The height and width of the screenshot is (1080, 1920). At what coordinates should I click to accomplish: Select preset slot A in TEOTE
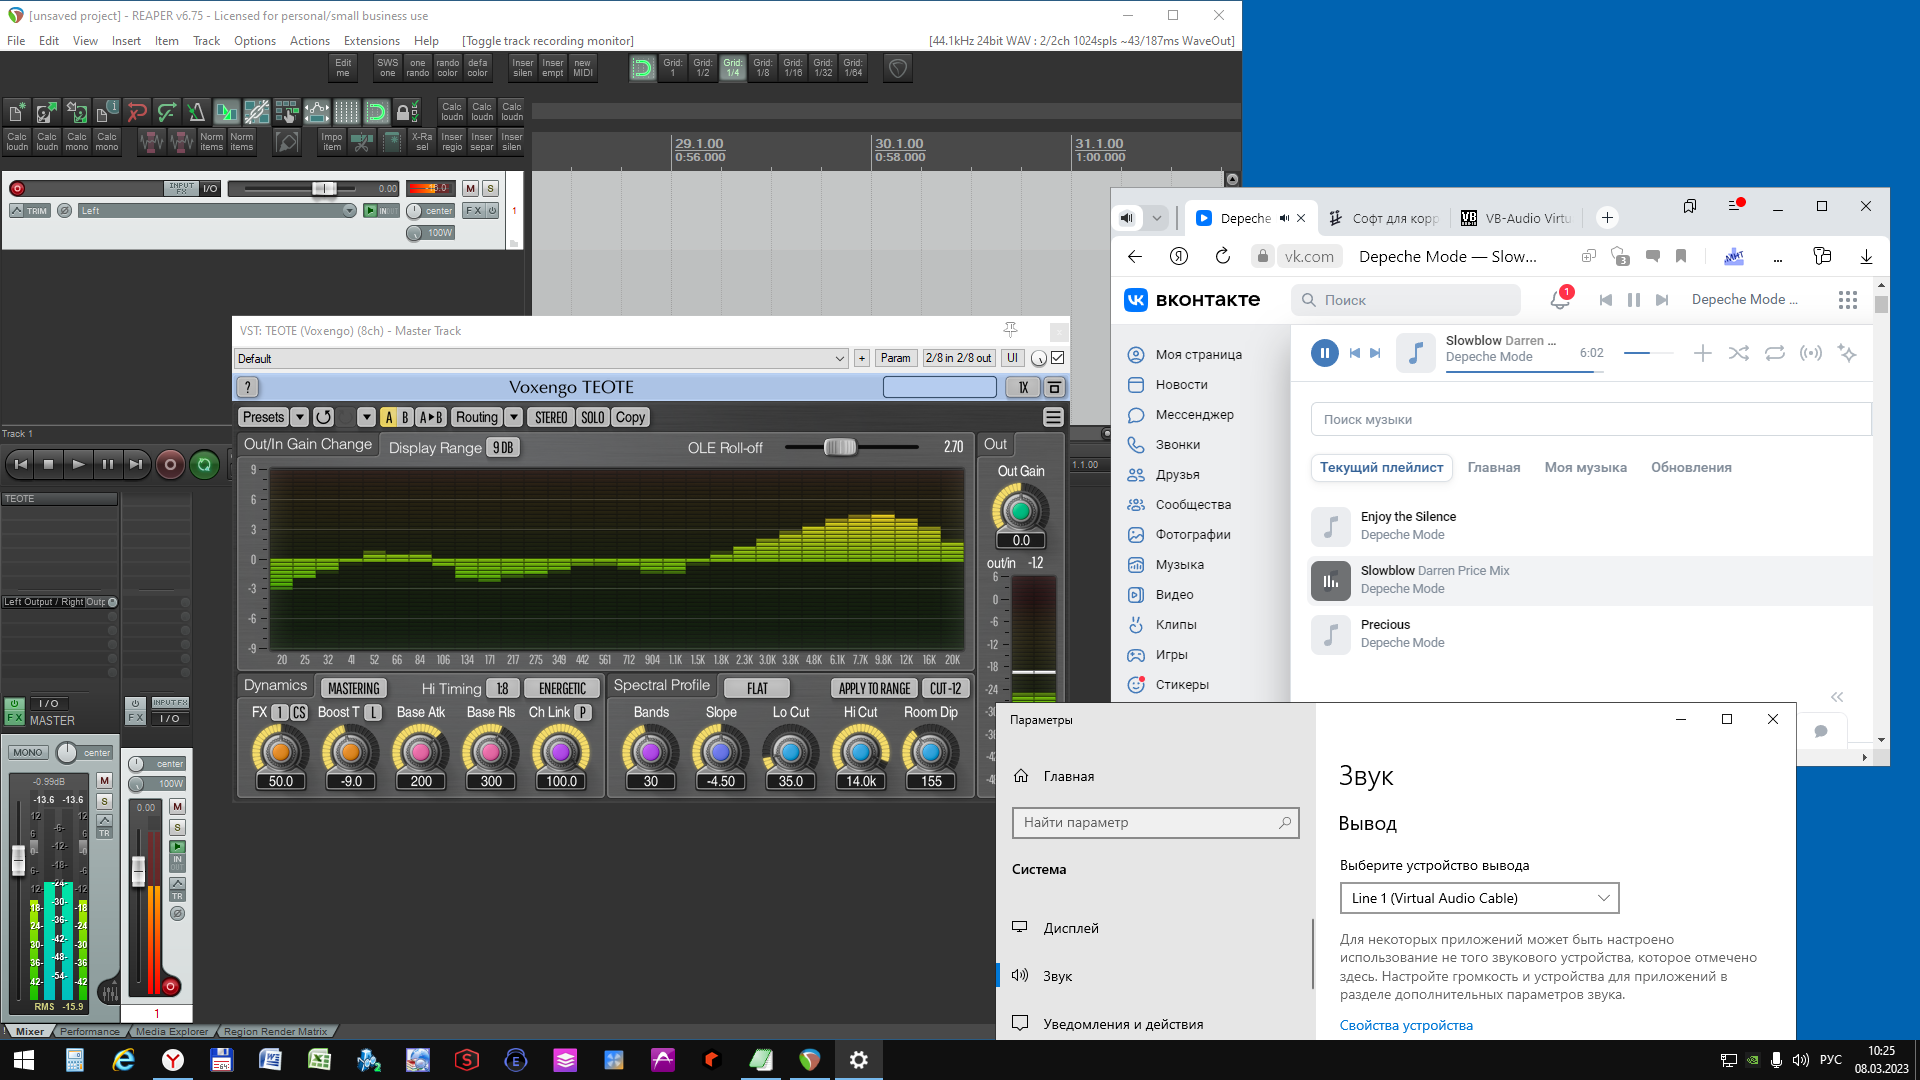click(388, 417)
